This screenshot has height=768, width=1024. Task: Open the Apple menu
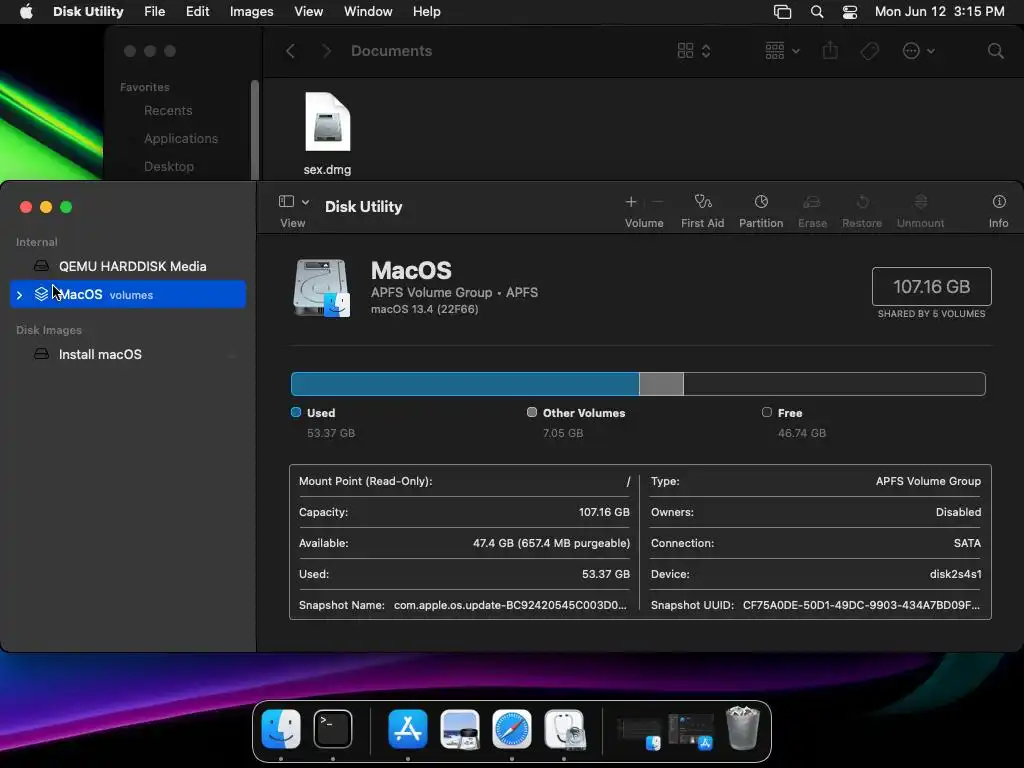[x=26, y=12]
